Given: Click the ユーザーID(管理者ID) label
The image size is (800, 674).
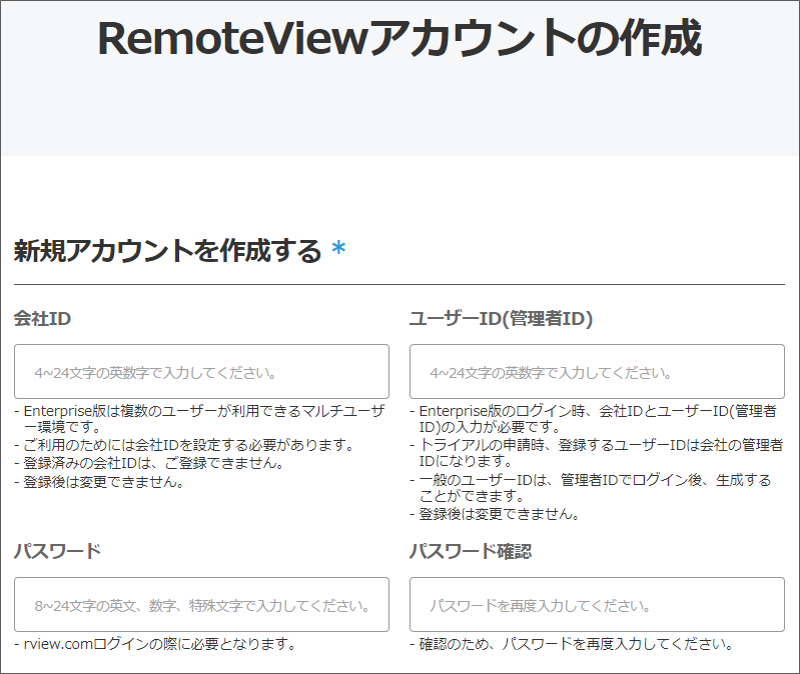Looking at the screenshot, I should coord(501,318).
